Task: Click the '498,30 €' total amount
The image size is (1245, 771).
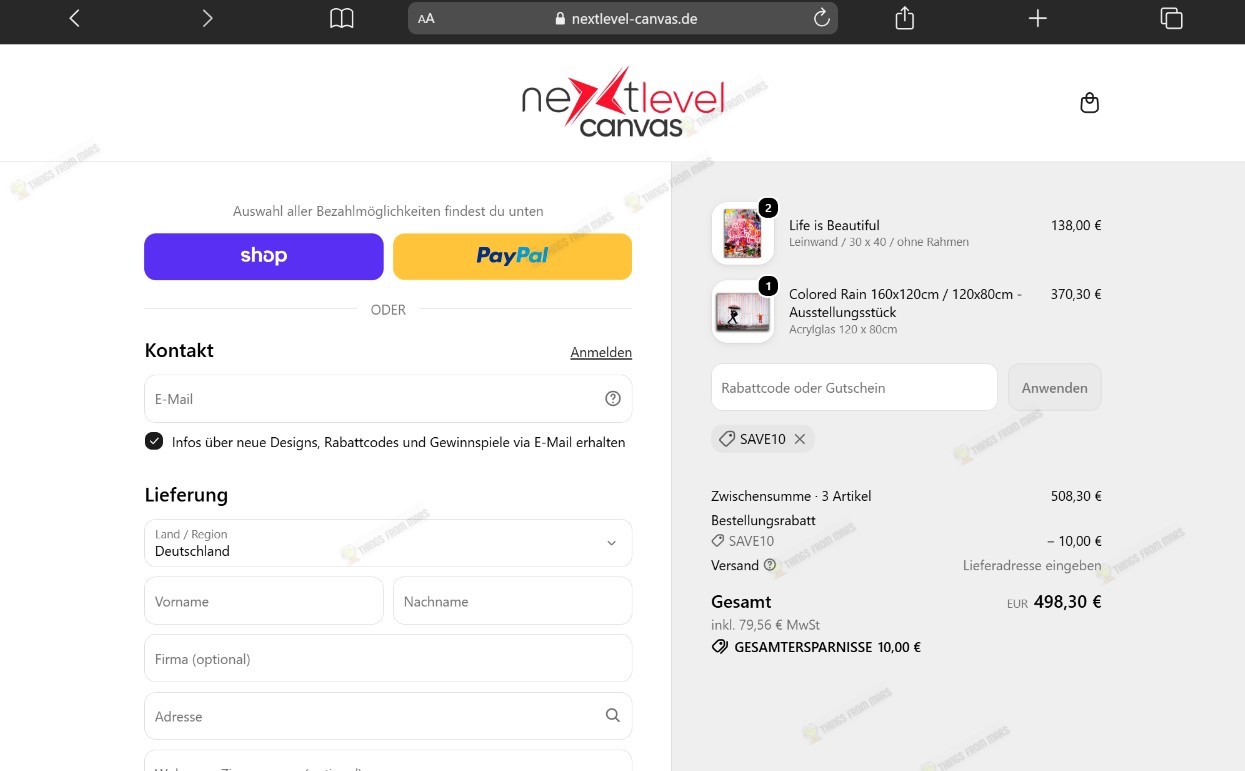Action: pyautogui.click(x=1067, y=602)
